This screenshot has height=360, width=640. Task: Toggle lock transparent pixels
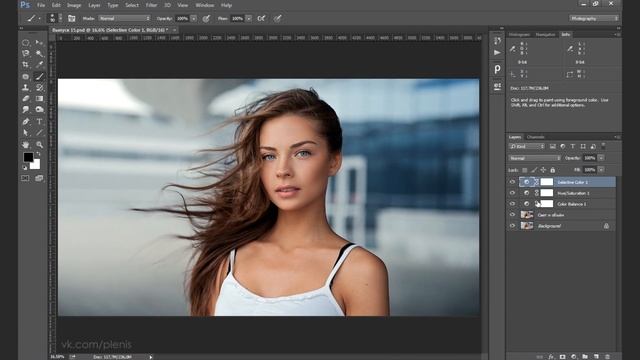(525, 170)
